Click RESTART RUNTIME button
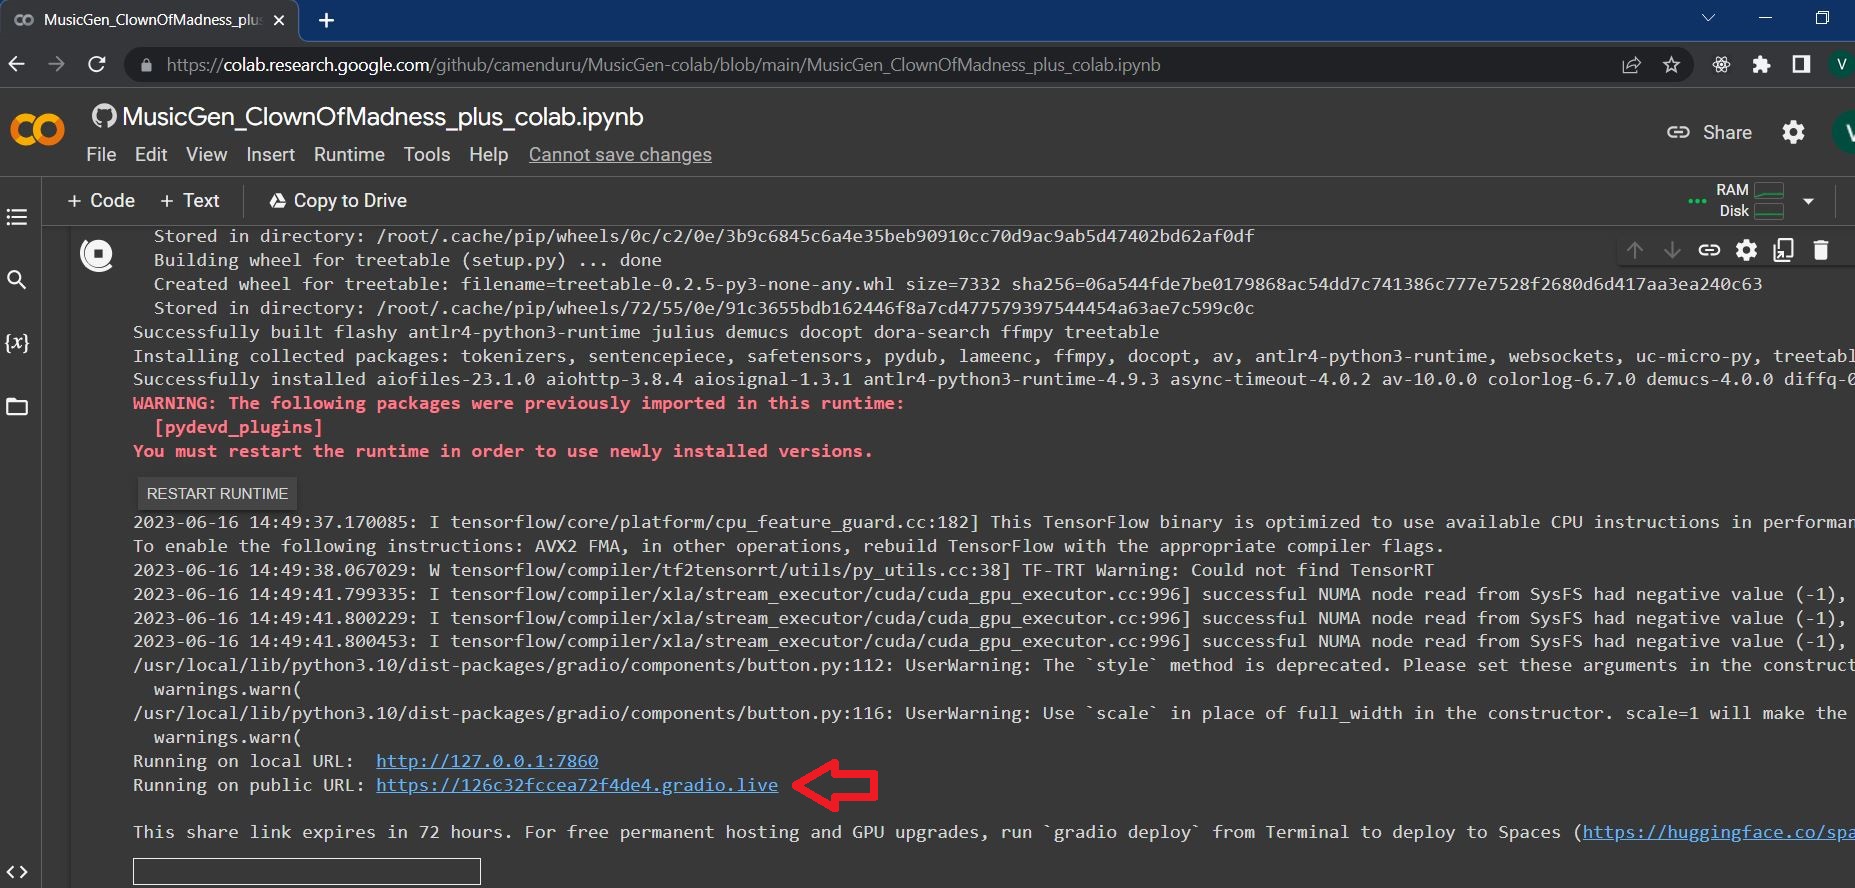The width and height of the screenshot is (1855, 888). pos(217,494)
